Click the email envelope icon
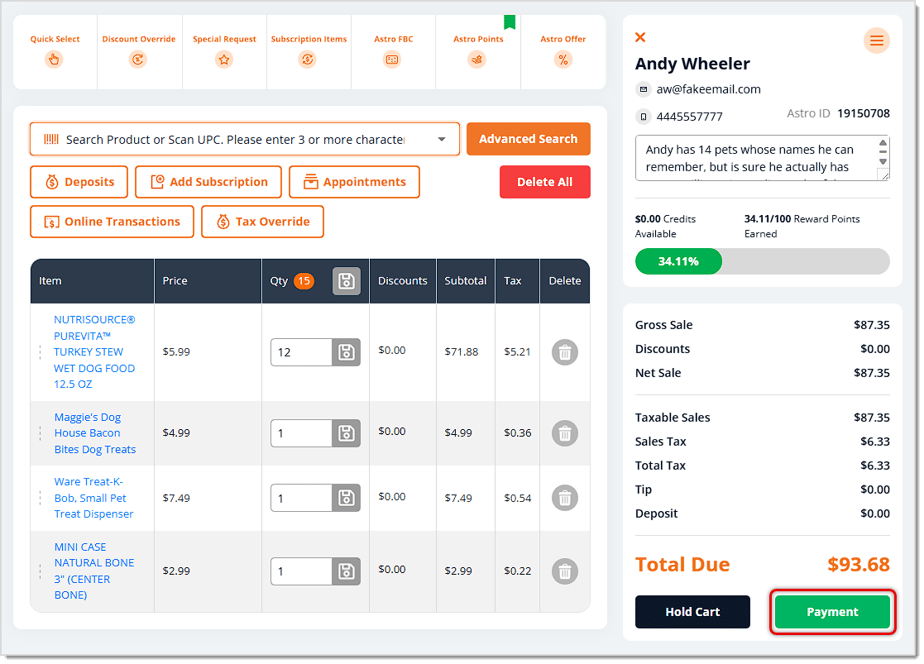Screen dimensions: 924x664 644,90
